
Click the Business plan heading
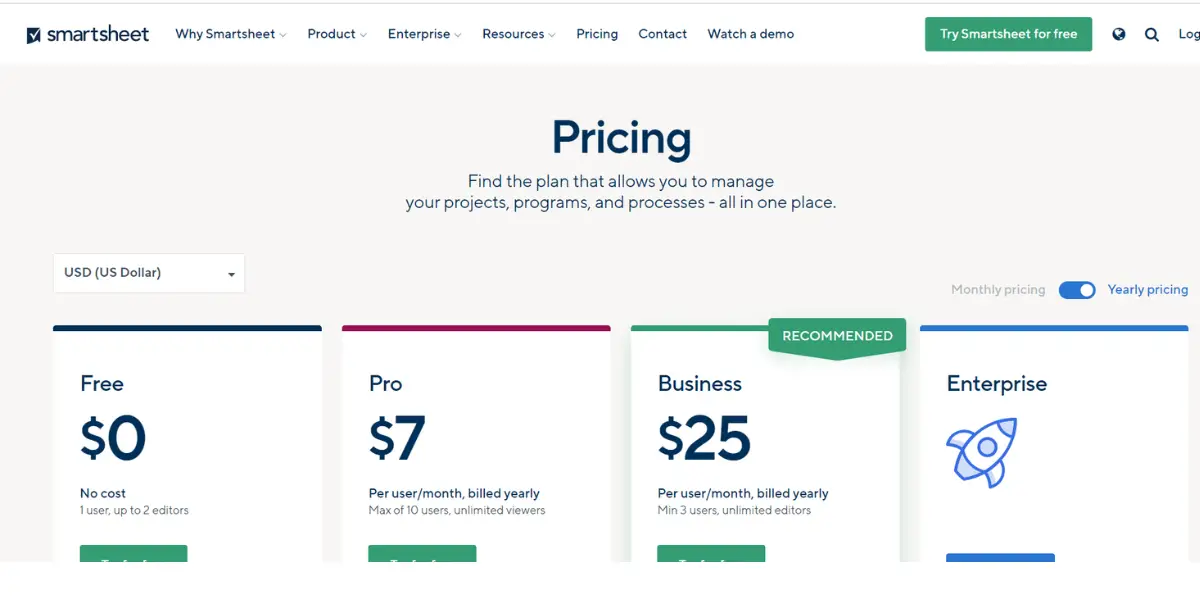700,384
